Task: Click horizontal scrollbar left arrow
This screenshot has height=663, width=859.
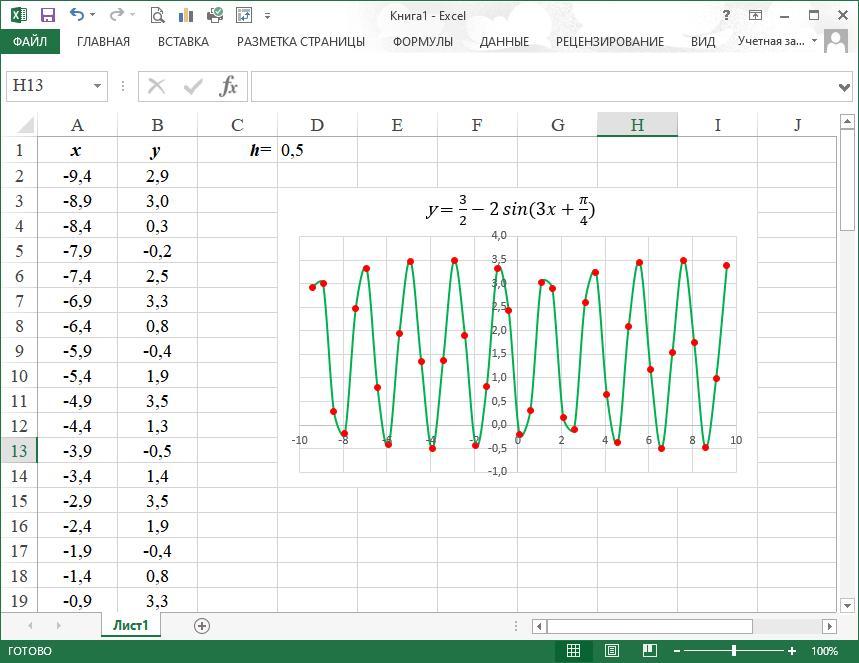Action: (x=539, y=626)
